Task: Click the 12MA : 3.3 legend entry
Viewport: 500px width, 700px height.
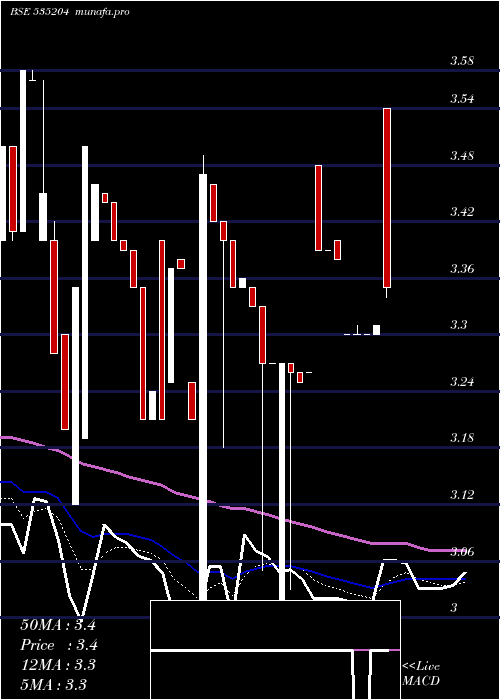Action: [58, 665]
